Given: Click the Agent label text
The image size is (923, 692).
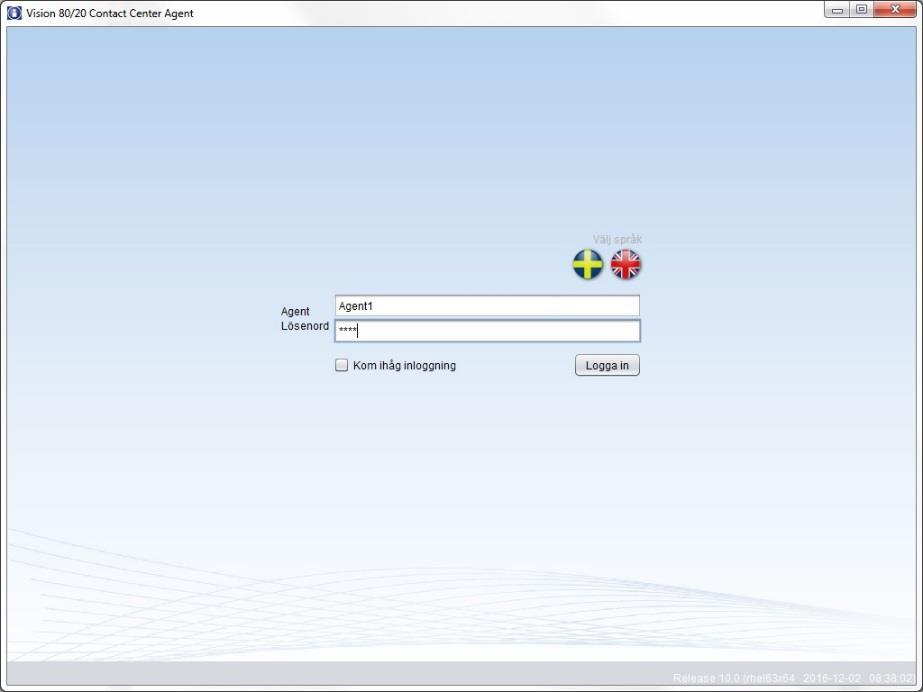Looking at the screenshot, I should pos(295,311).
